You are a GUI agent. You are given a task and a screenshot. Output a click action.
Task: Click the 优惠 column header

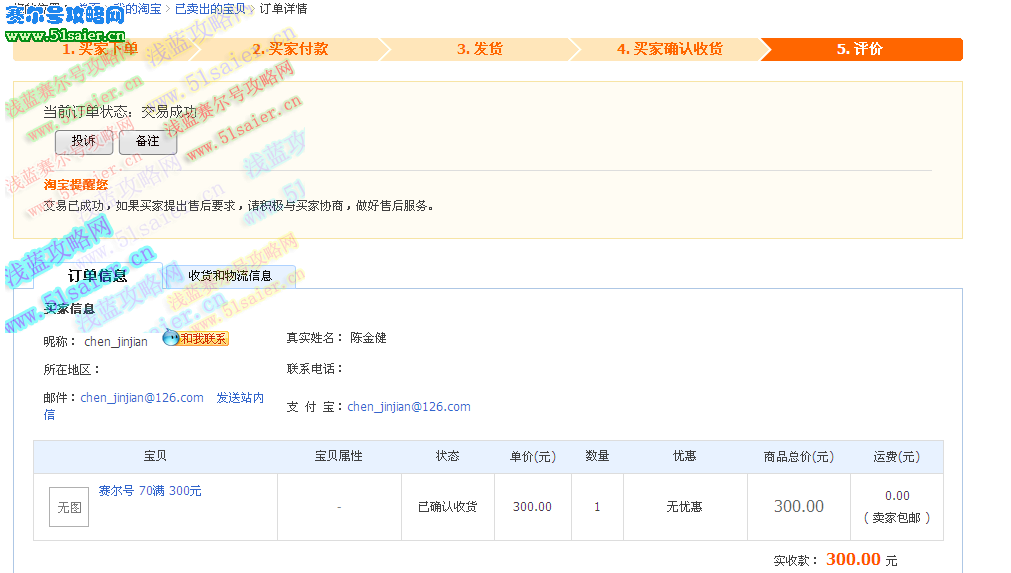click(685, 456)
